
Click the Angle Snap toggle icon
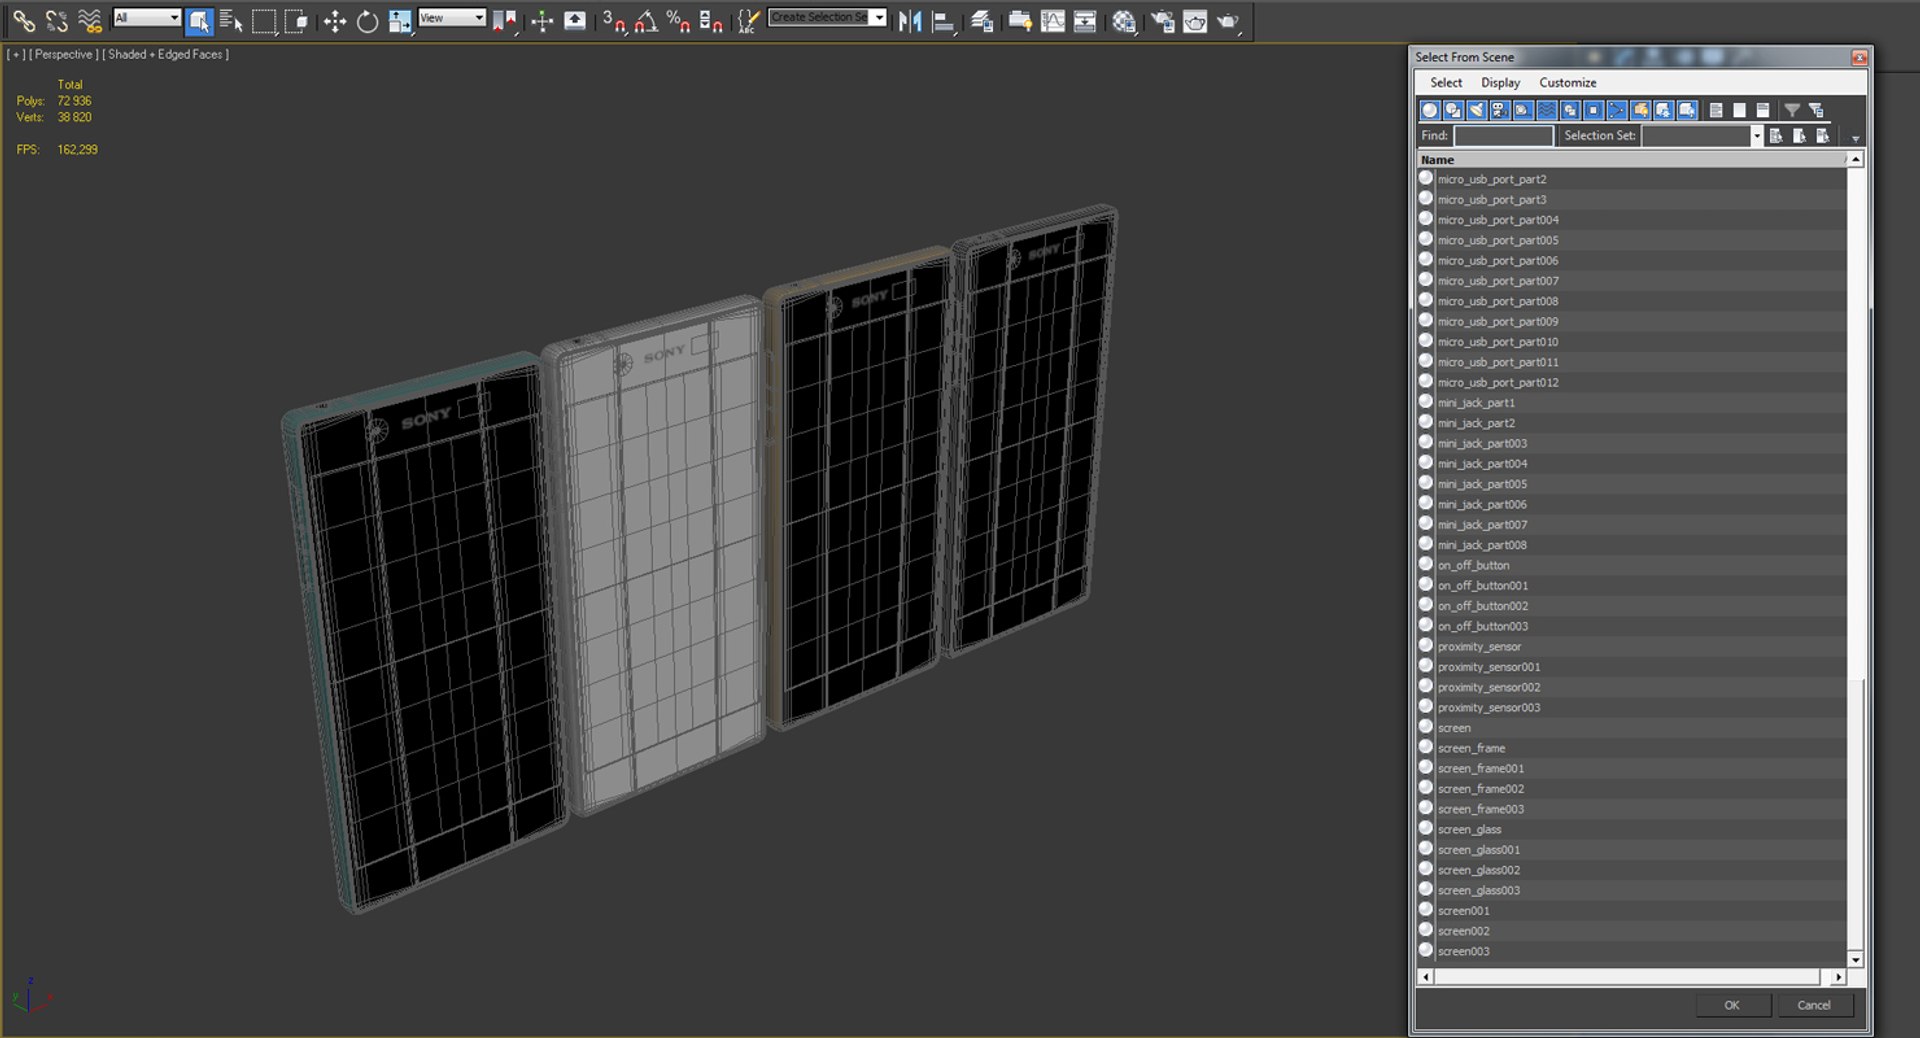(646, 21)
